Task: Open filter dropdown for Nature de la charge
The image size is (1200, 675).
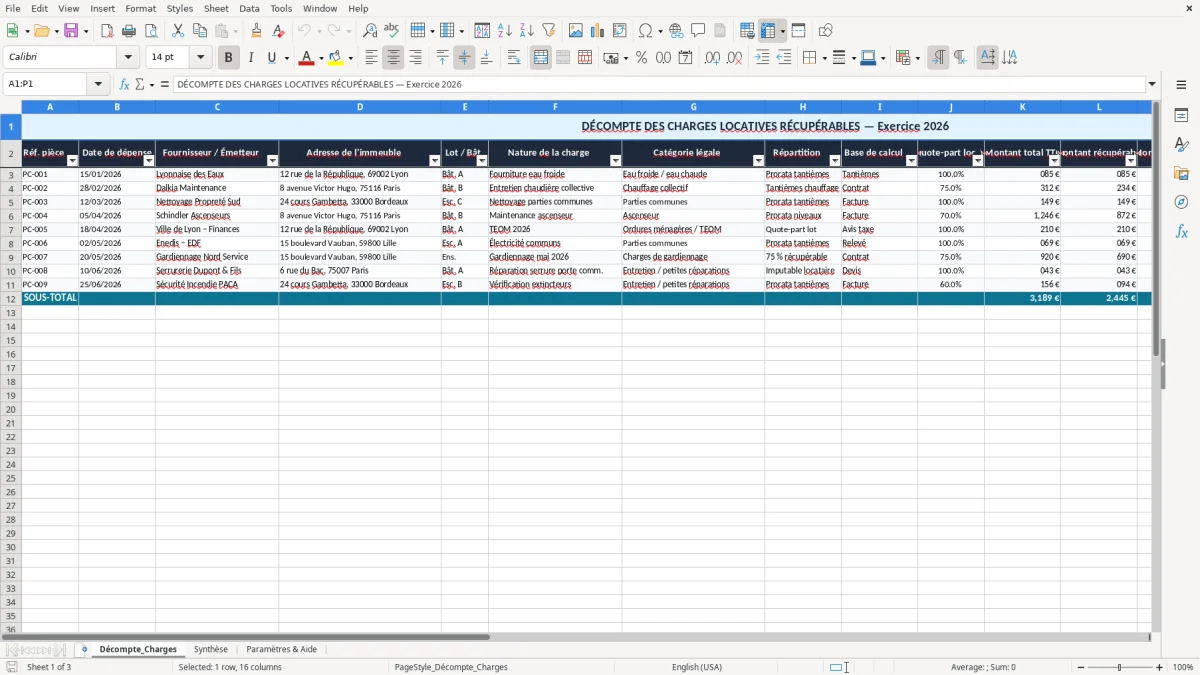Action: point(615,161)
